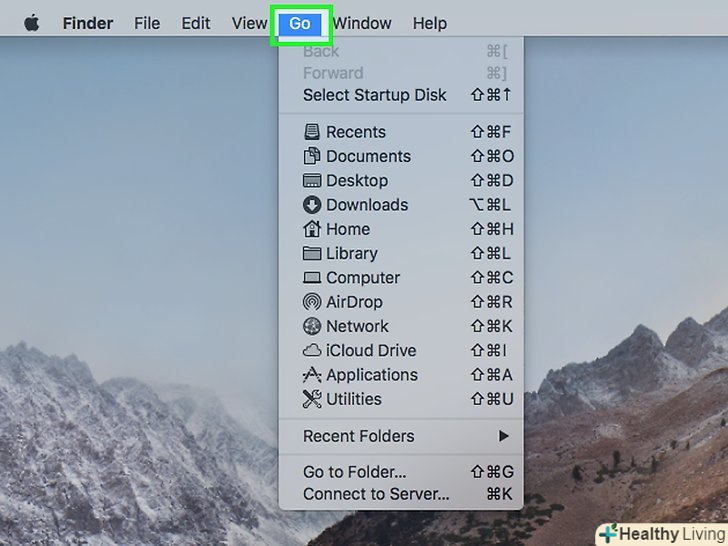This screenshot has width=728, height=546.
Task: Select Computer from the Go menu
Action: click(x=401, y=278)
